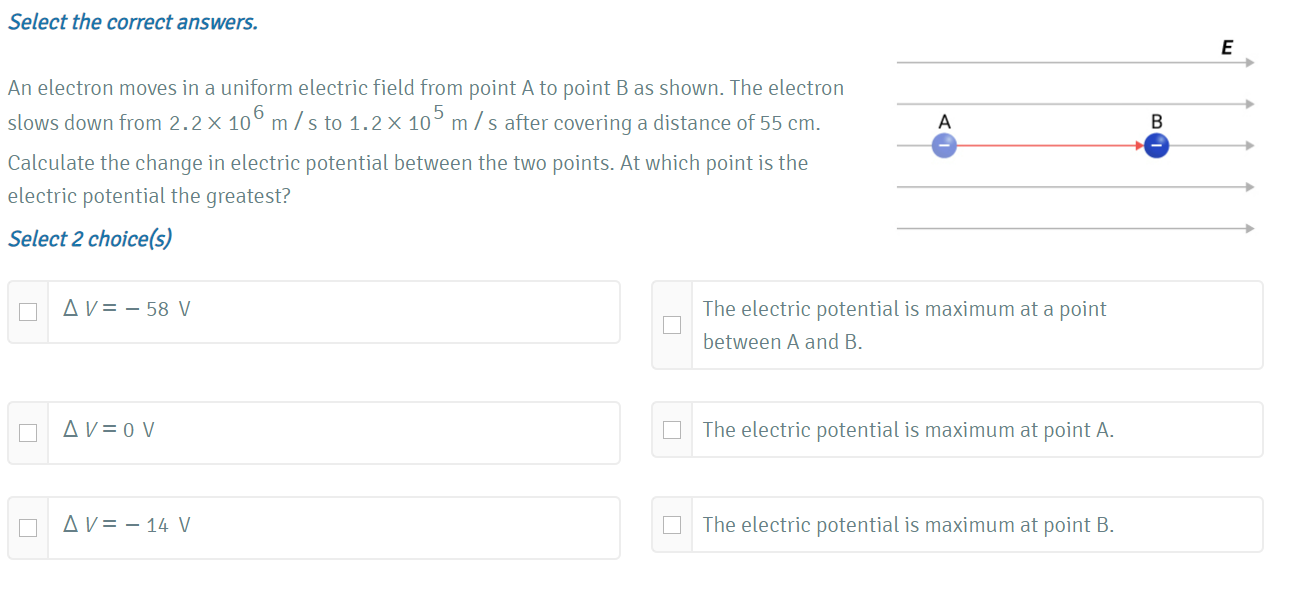Enable the ΔV = −14 V checkbox
Viewport: 1297px width, 604px height.
(29, 527)
